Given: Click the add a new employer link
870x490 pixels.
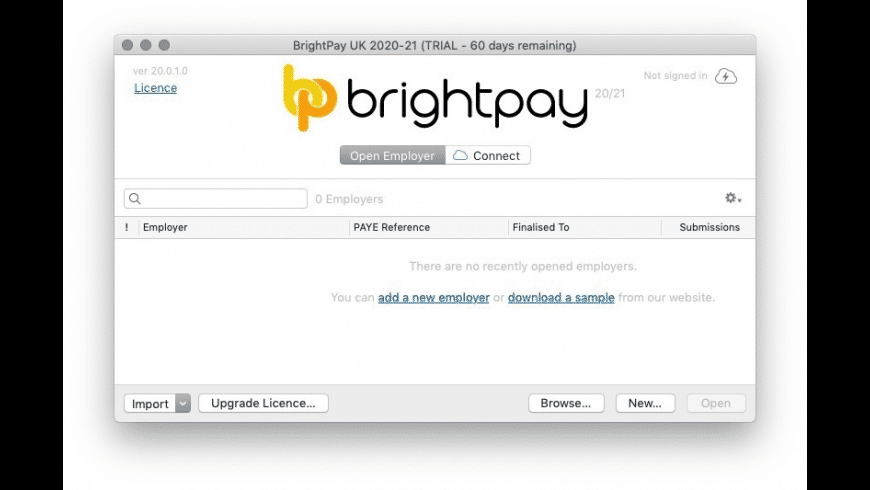Looking at the screenshot, I should (434, 297).
